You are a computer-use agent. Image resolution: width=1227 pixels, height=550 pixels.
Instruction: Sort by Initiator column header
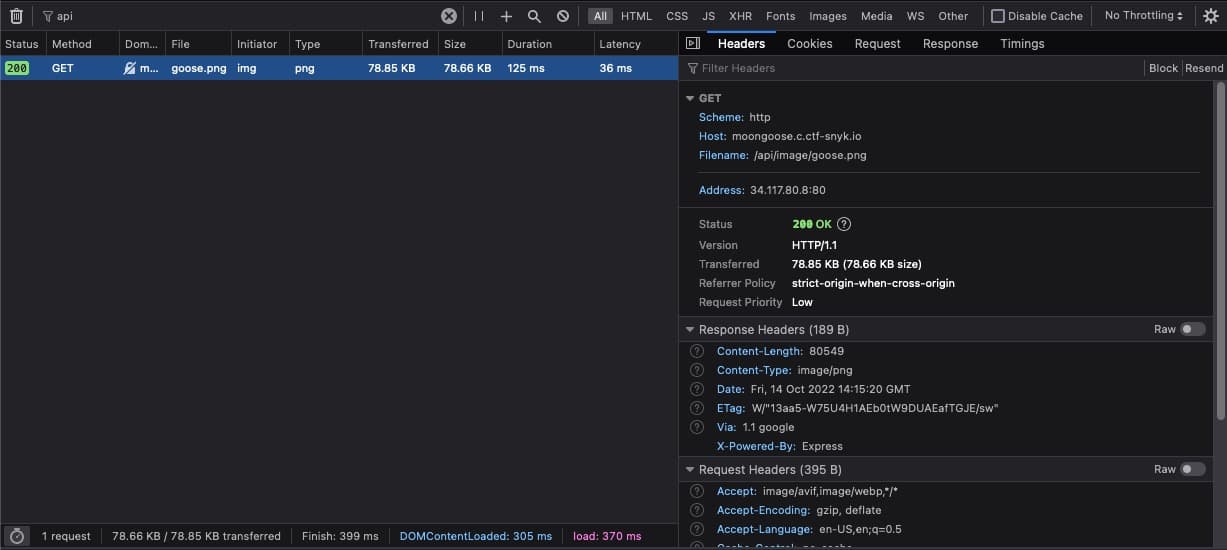(260, 44)
